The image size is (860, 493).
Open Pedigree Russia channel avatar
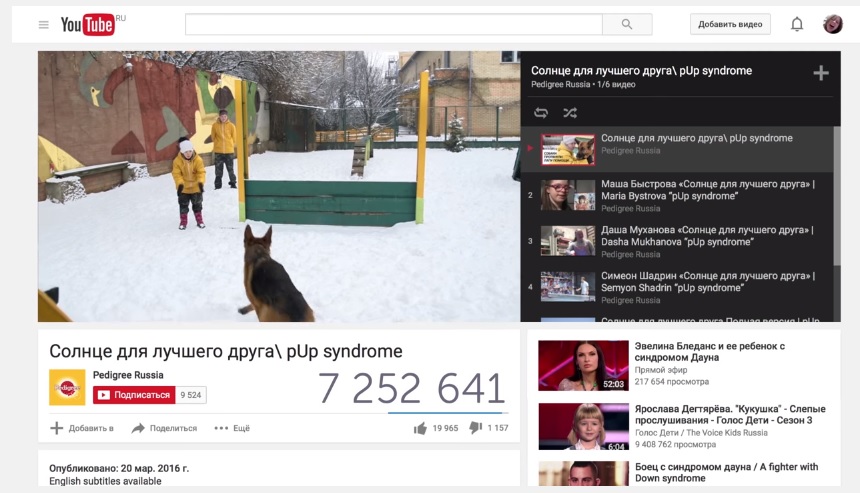(x=67, y=387)
